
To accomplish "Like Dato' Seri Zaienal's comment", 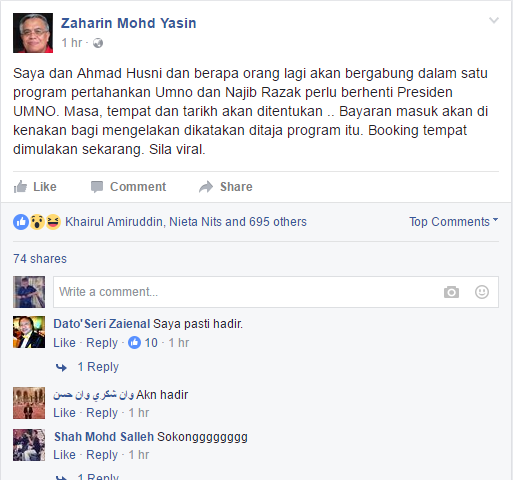I will (64, 343).
